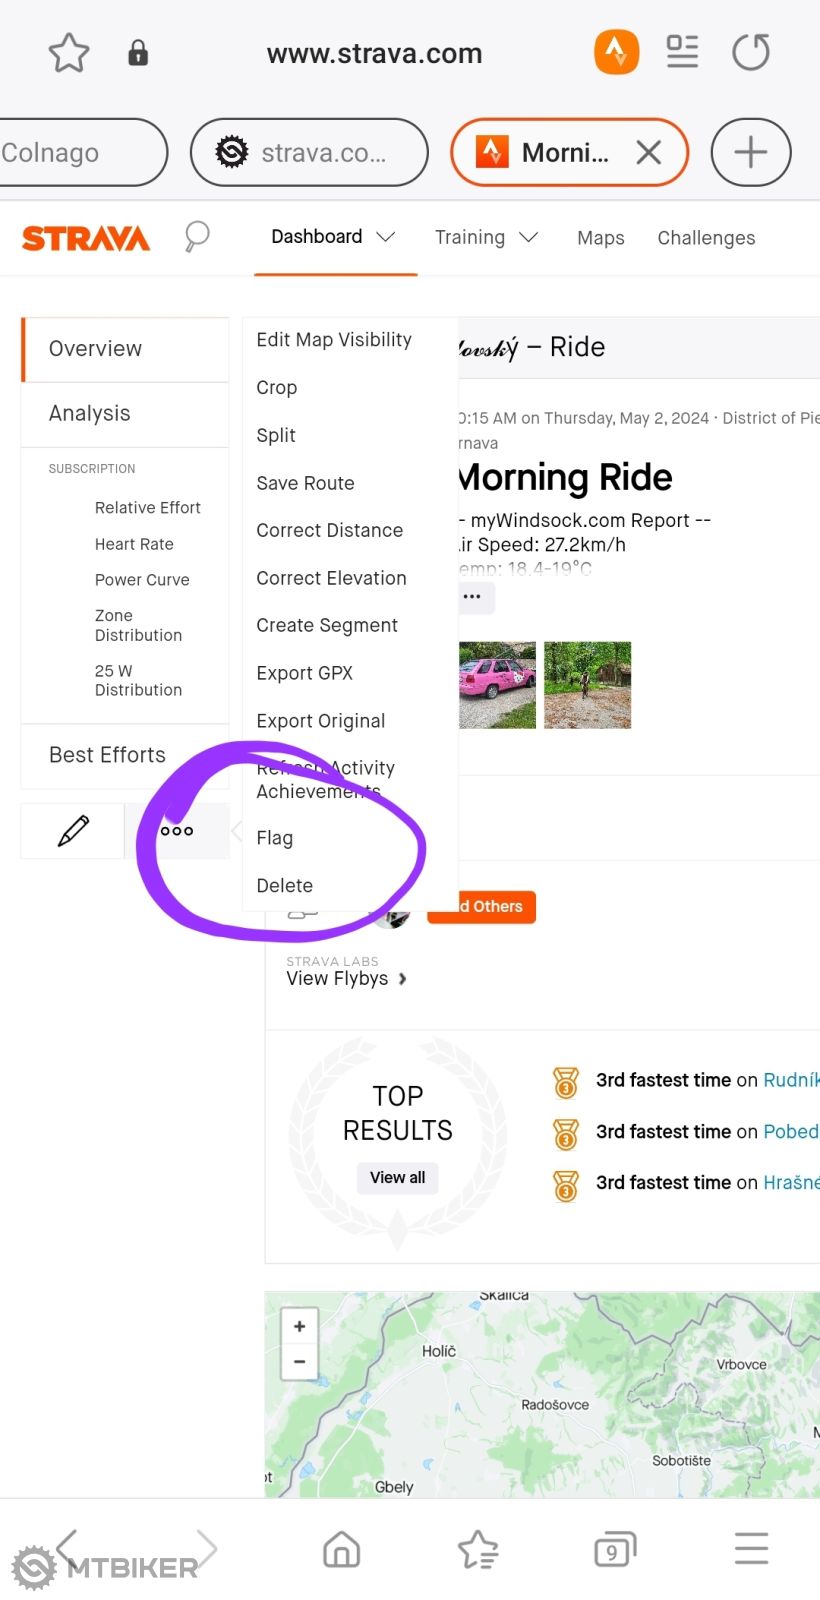Toggle the three-dot activity actions menu
820x1600 pixels.
coord(177,831)
